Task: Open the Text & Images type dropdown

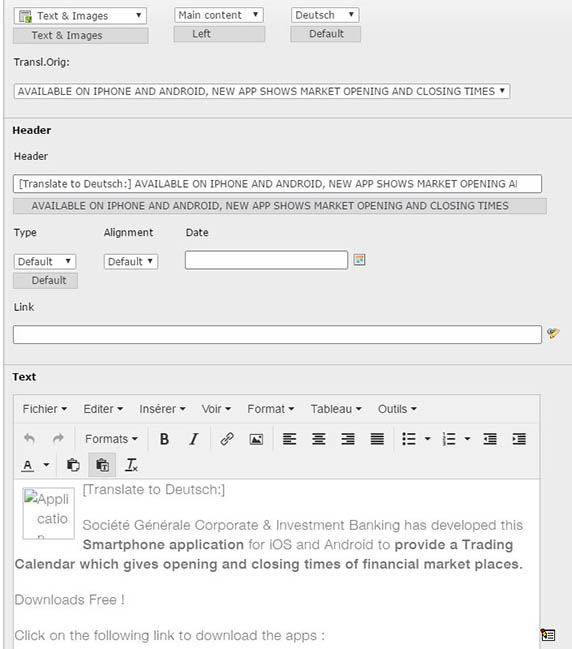Action: pyautogui.click(x=80, y=16)
